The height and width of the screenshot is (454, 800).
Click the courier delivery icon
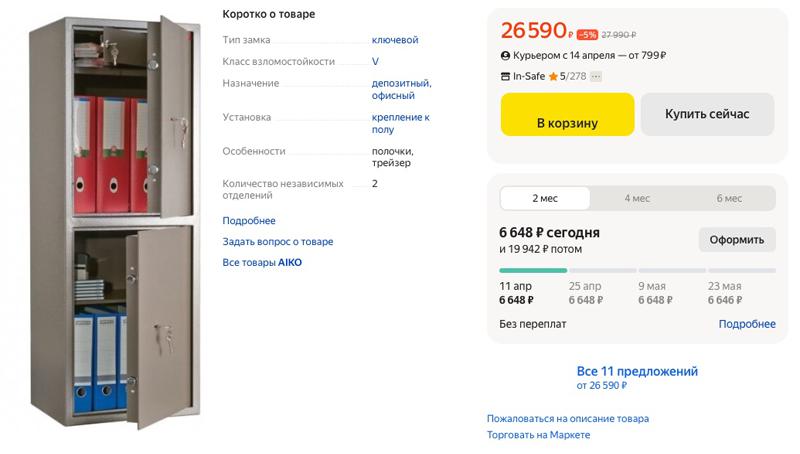coord(505,56)
